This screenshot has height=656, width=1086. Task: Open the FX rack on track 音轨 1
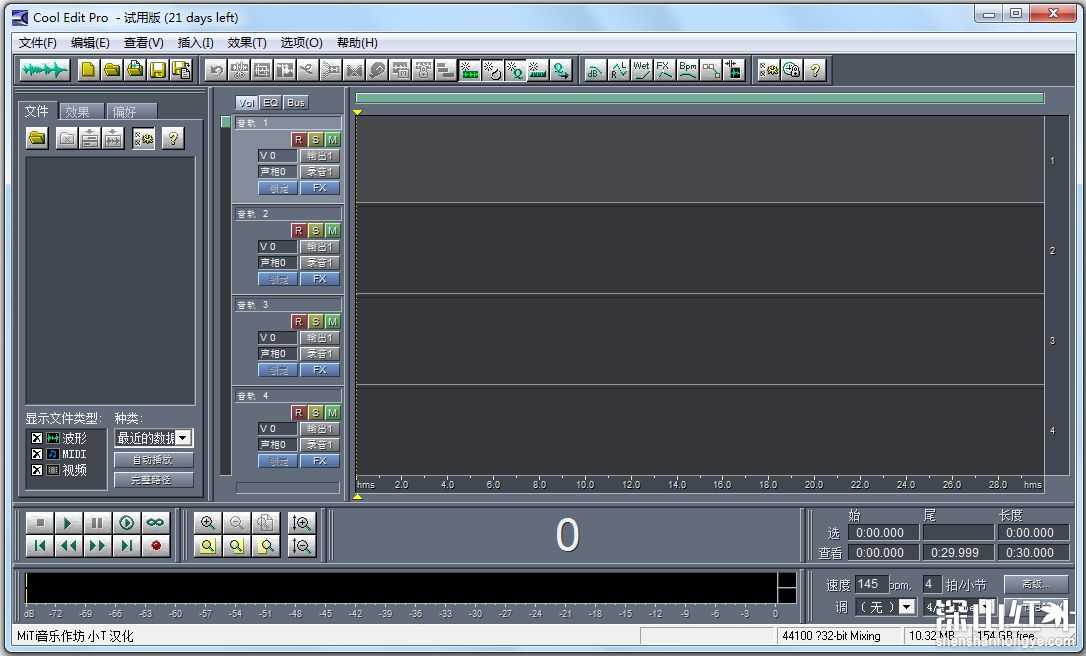pyautogui.click(x=318, y=188)
